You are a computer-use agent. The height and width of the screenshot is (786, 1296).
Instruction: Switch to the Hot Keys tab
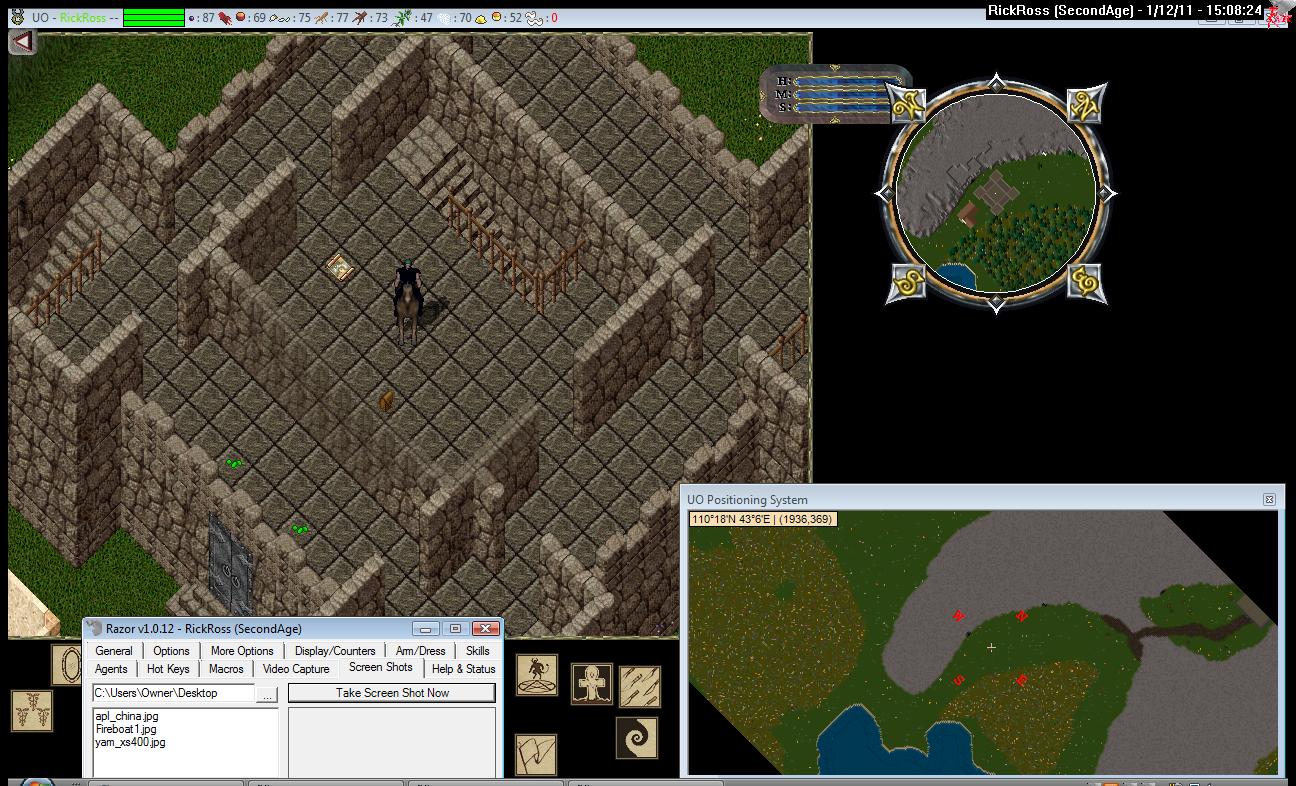click(x=168, y=669)
